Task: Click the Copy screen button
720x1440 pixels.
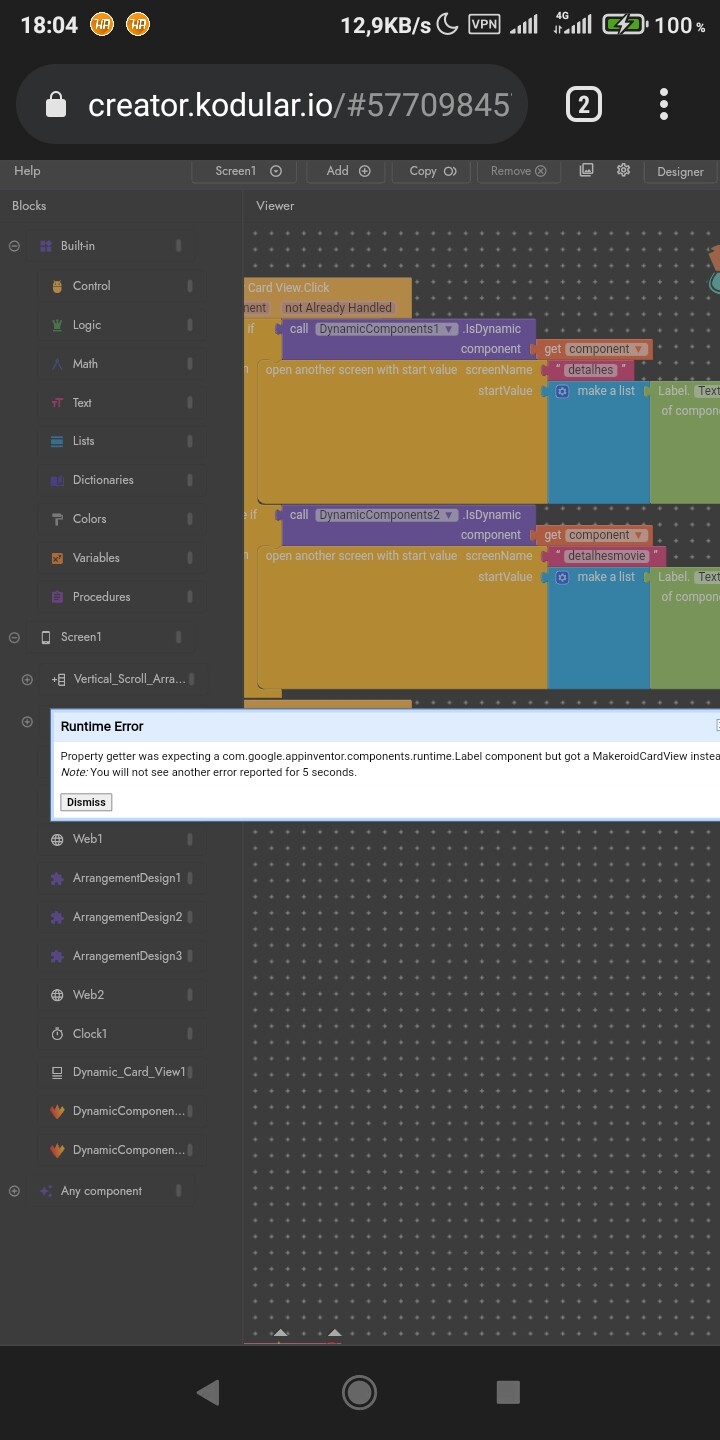Action: 433,171
